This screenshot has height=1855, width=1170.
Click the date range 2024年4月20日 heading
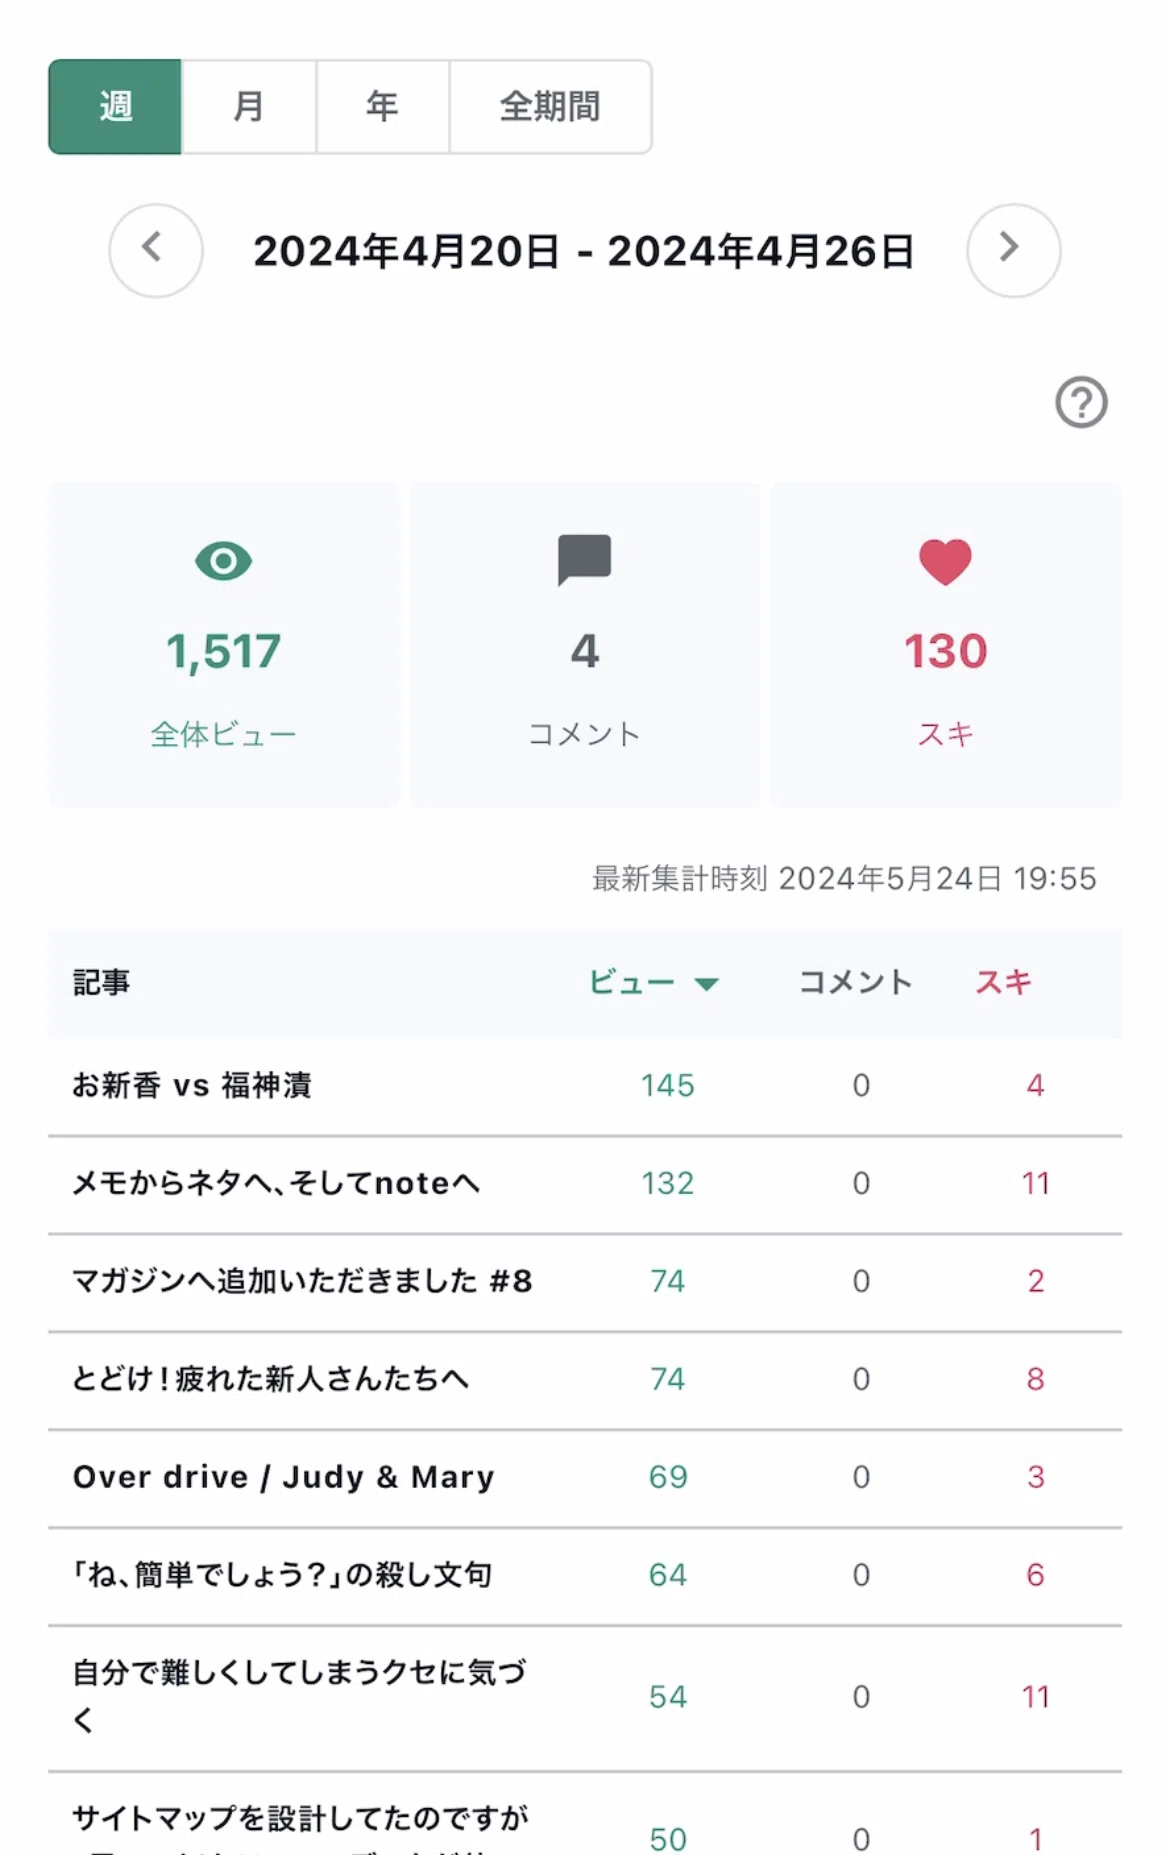[x=405, y=251]
